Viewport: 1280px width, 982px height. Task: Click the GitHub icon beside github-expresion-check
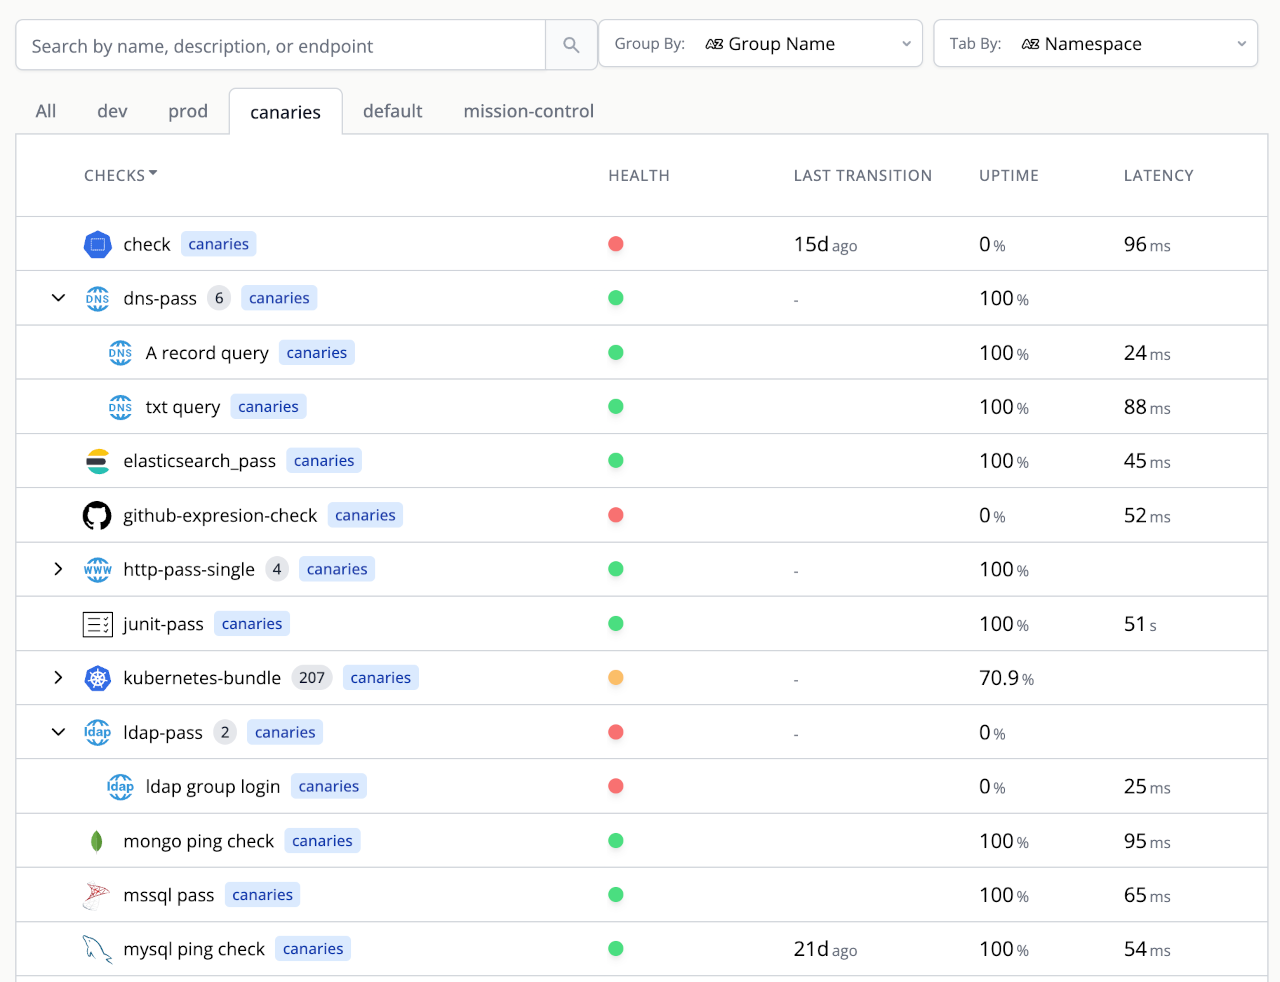click(97, 514)
